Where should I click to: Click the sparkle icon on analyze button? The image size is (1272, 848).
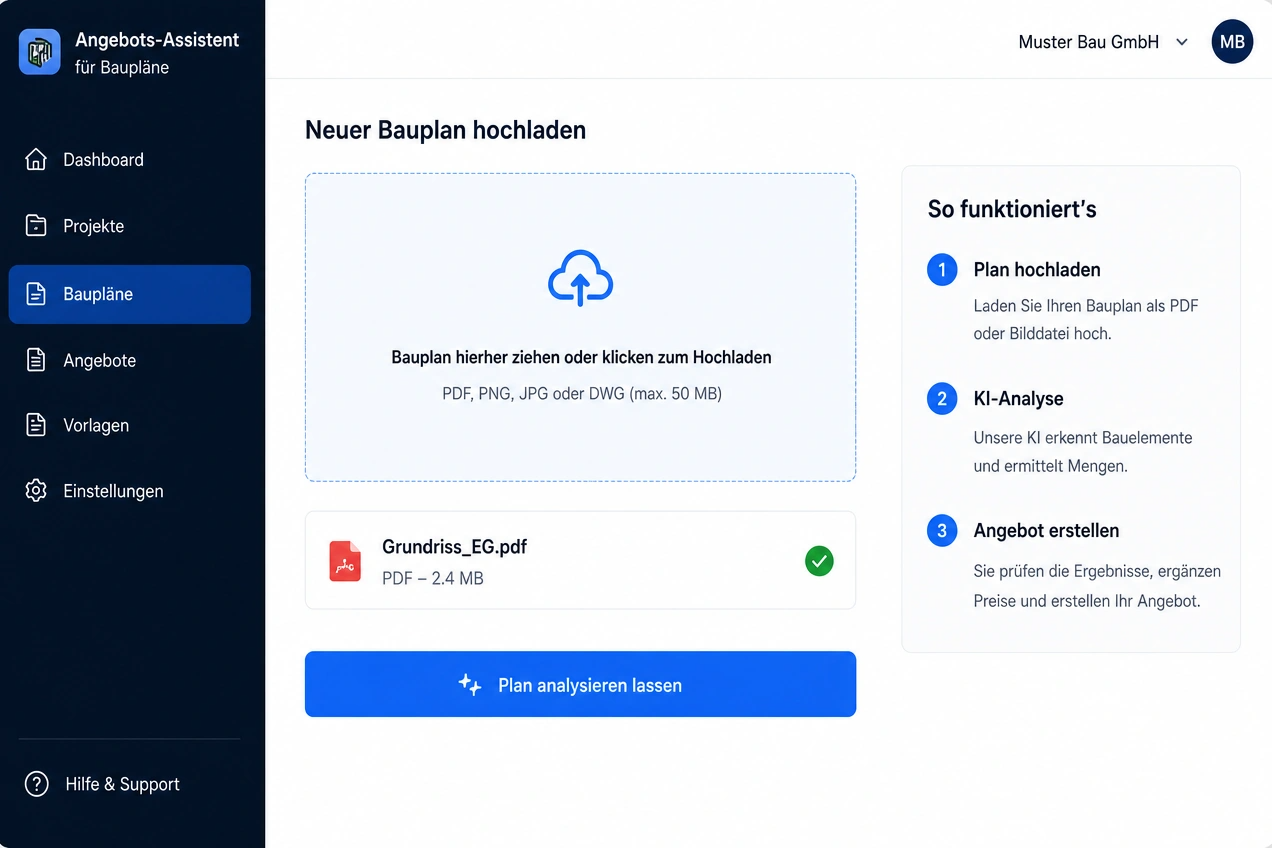[x=470, y=685]
